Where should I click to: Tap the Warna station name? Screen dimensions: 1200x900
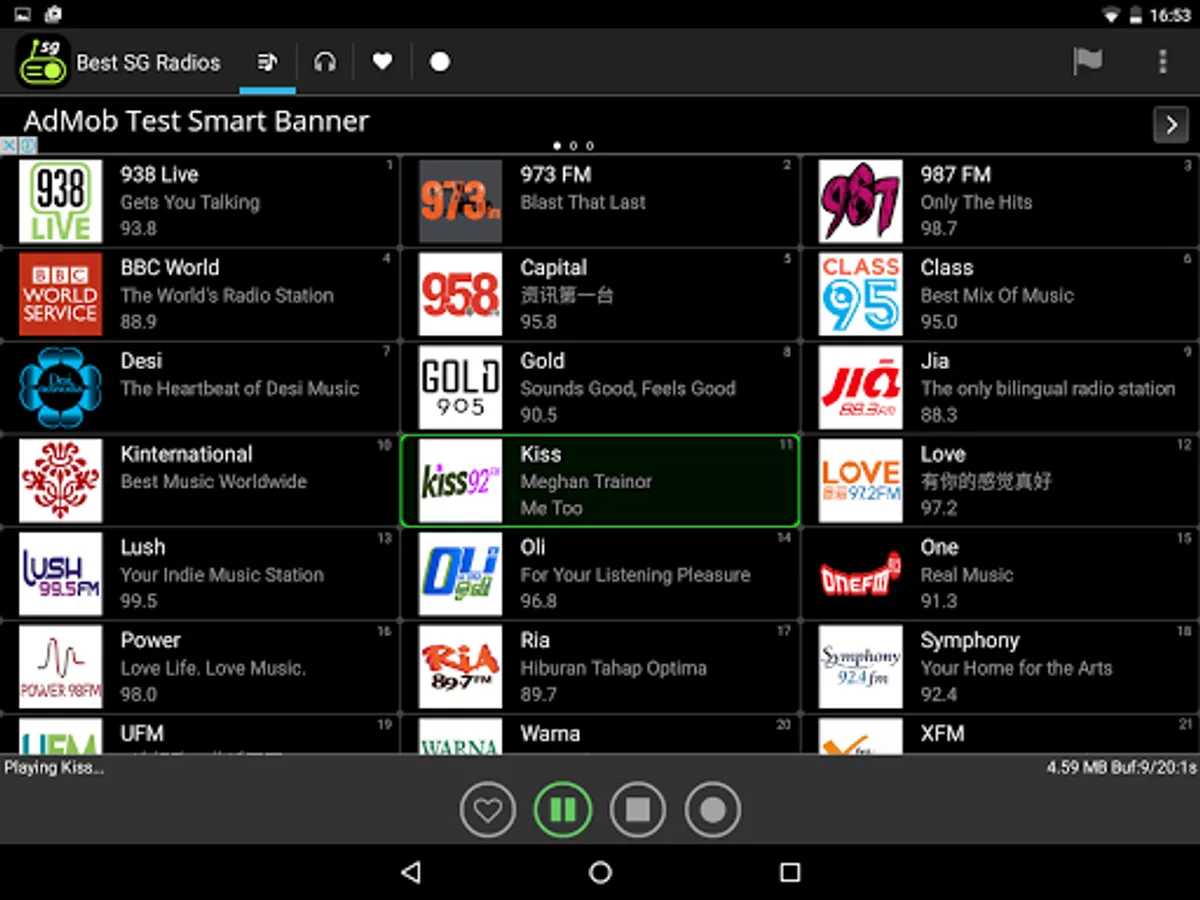tap(550, 733)
